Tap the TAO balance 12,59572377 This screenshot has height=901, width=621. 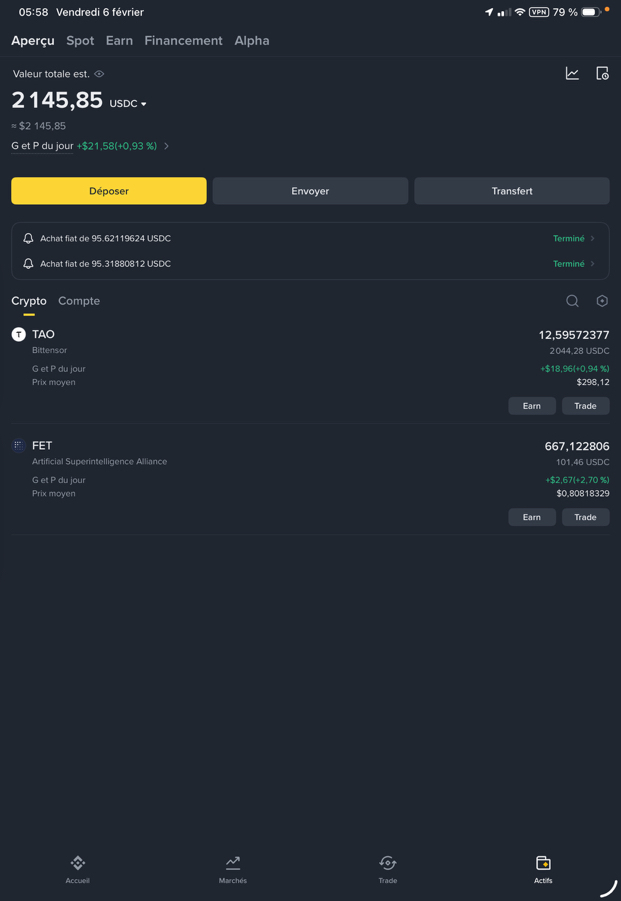tap(574, 335)
